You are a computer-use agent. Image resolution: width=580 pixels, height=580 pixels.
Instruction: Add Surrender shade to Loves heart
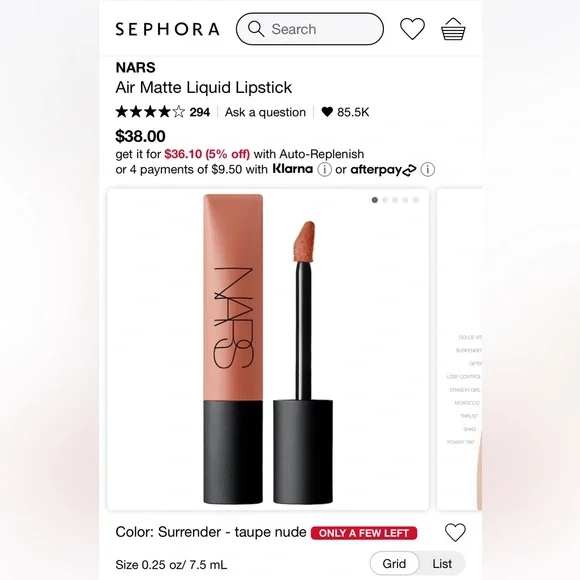pyautogui.click(x=455, y=533)
